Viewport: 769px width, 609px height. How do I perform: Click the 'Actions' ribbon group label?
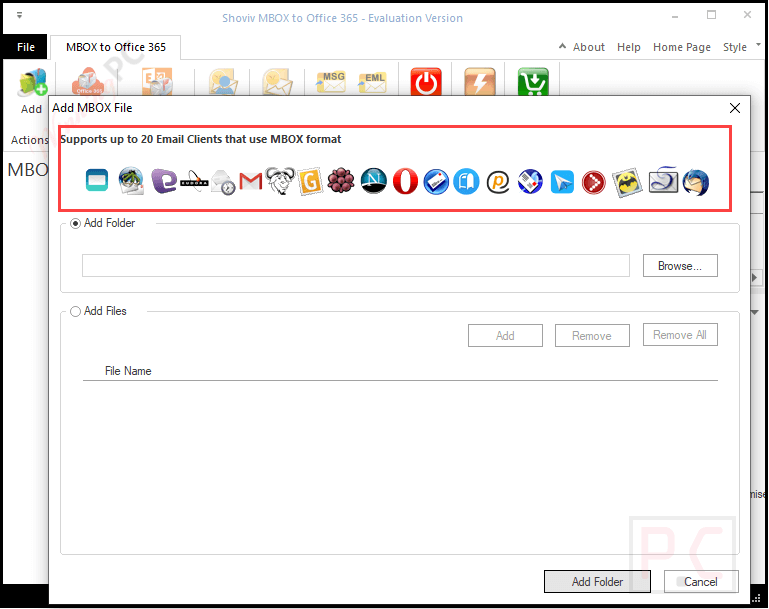point(29,140)
